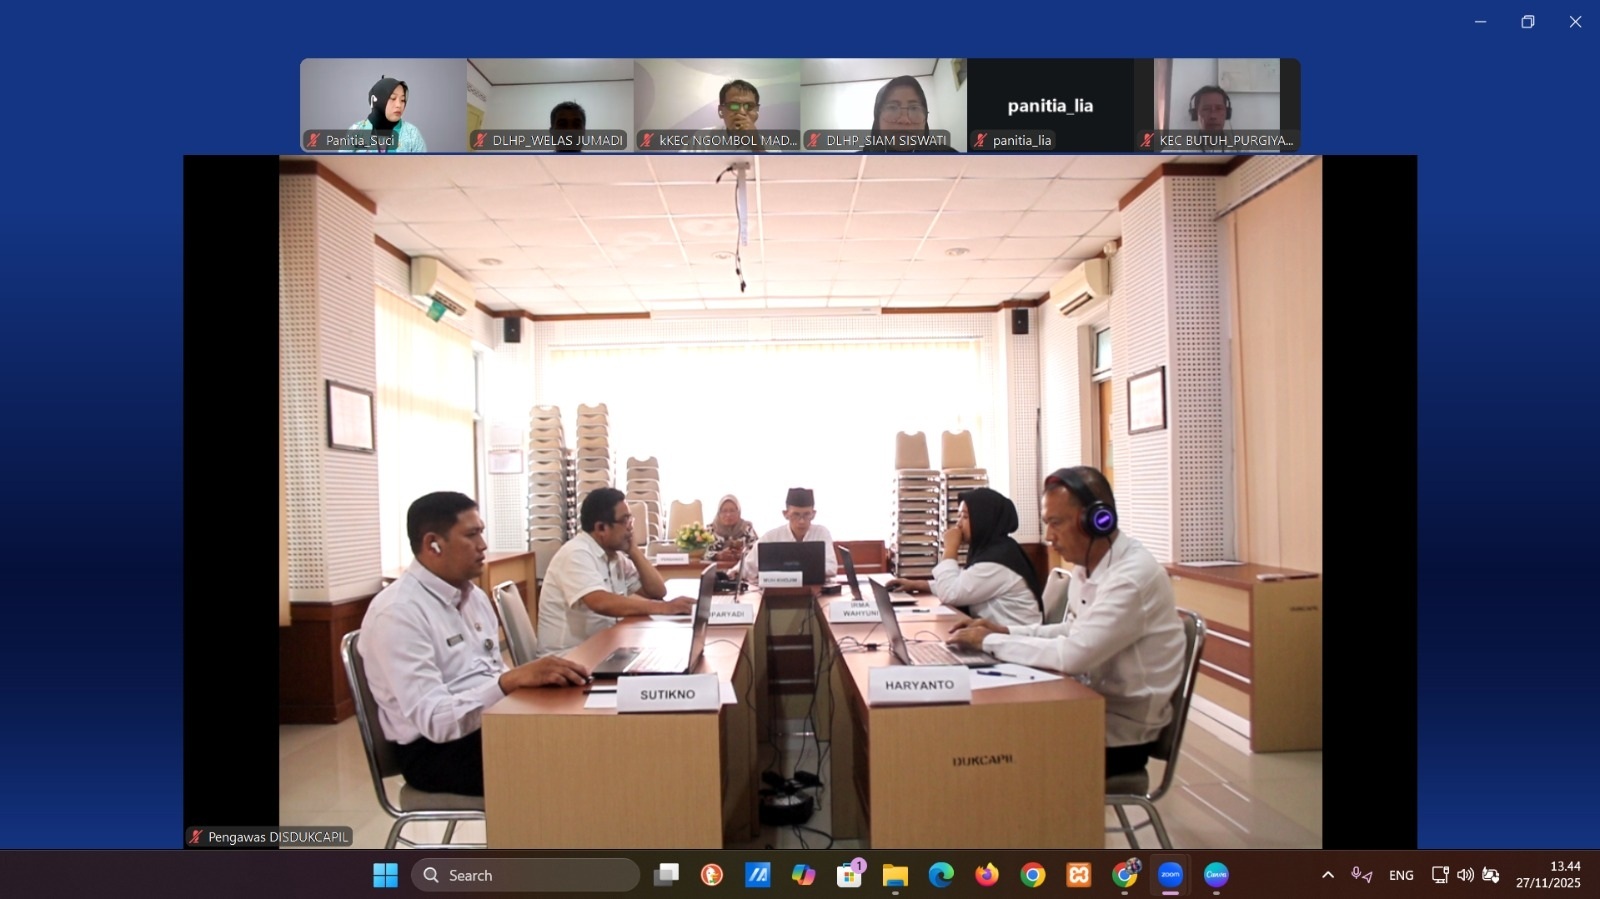1600x899 pixels.
Task: Open Zoom from the taskbar
Action: click(1170, 875)
